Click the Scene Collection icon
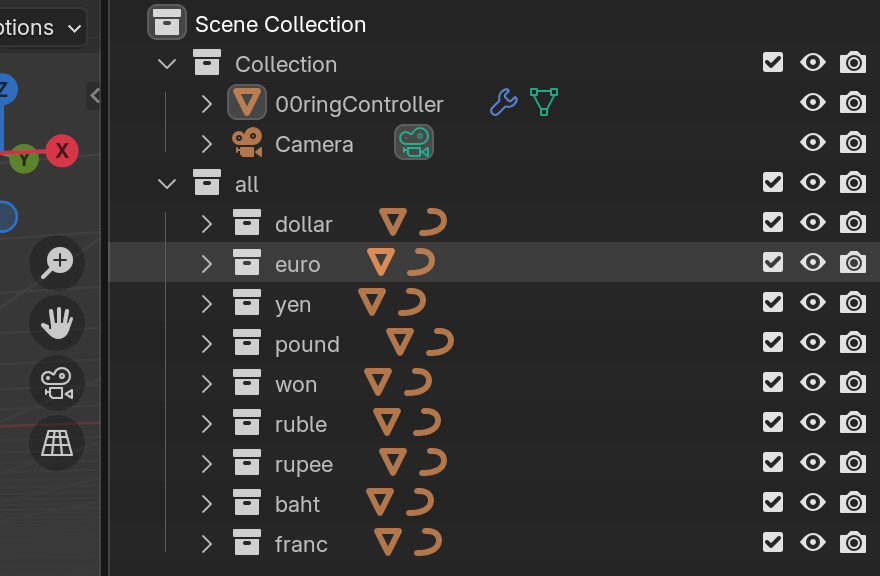 click(x=167, y=23)
